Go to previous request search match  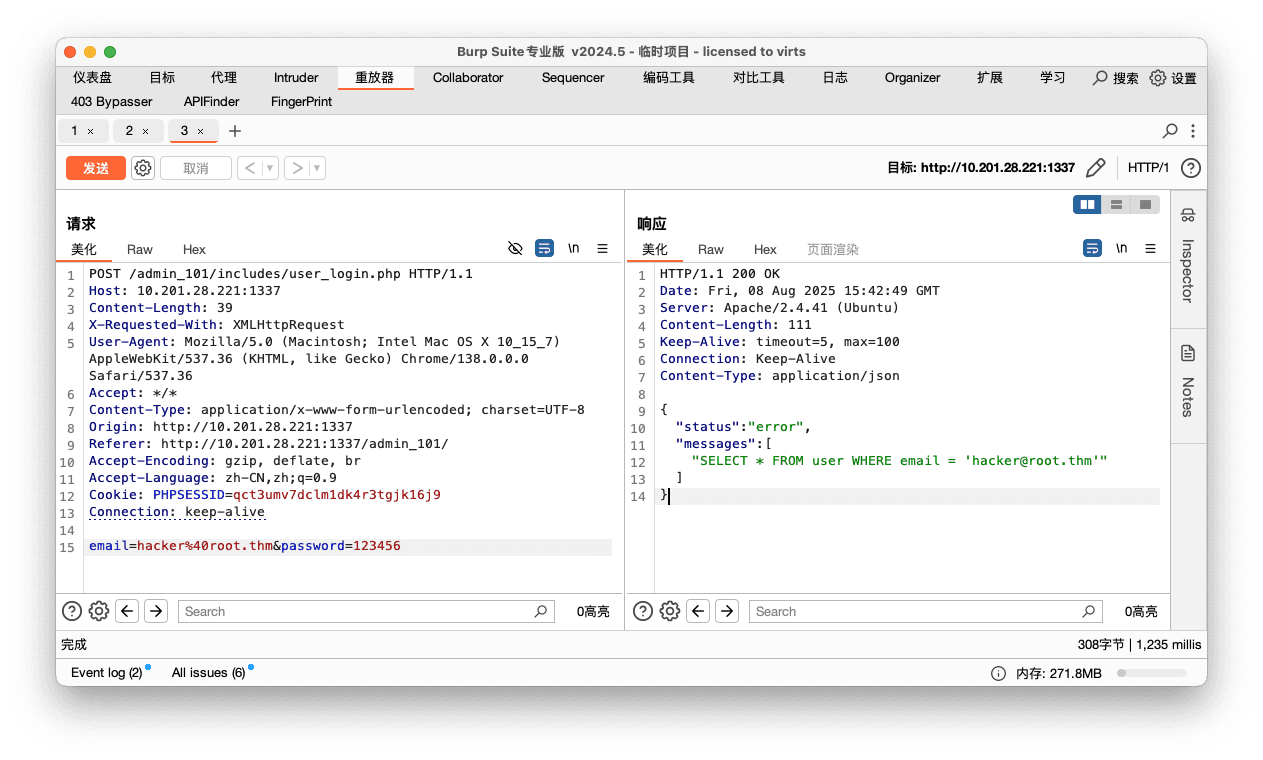[127, 611]
